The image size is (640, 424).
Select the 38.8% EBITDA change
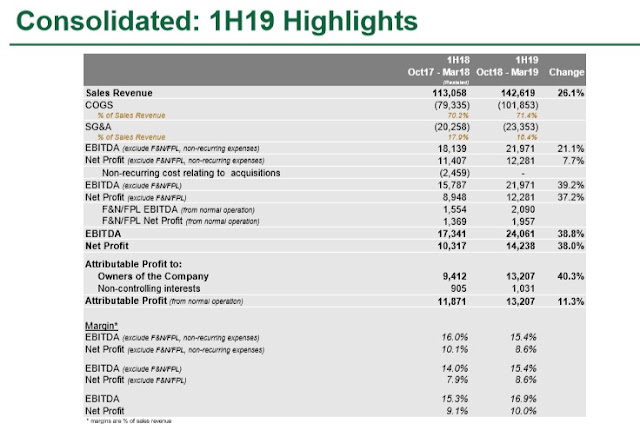click(571, 234)
